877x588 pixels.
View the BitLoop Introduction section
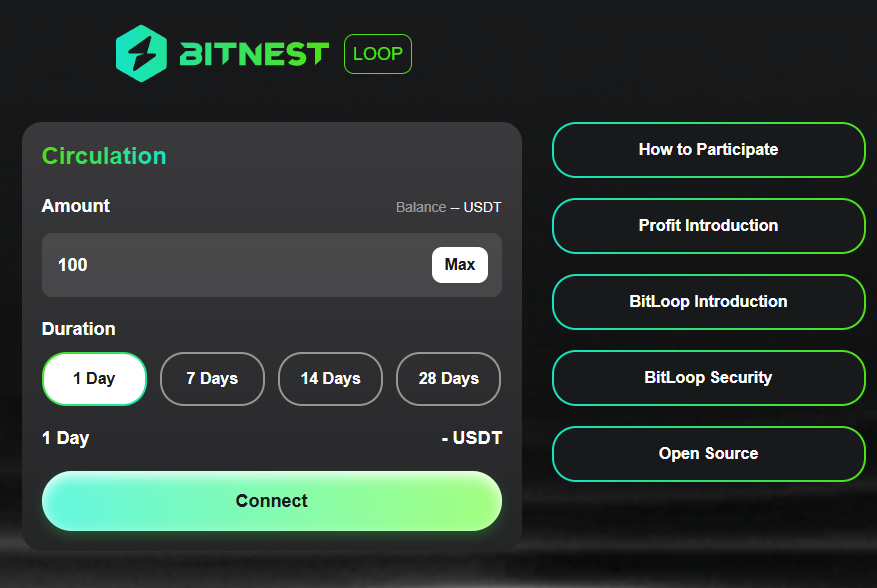click(708, 302)
